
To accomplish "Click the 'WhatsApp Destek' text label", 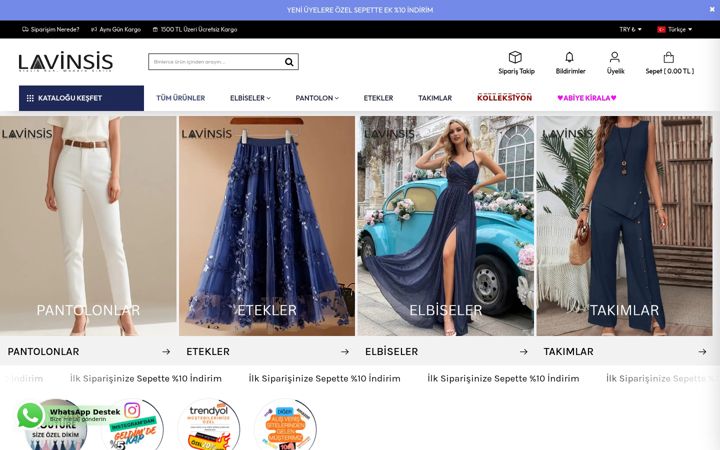I will 85,412.
